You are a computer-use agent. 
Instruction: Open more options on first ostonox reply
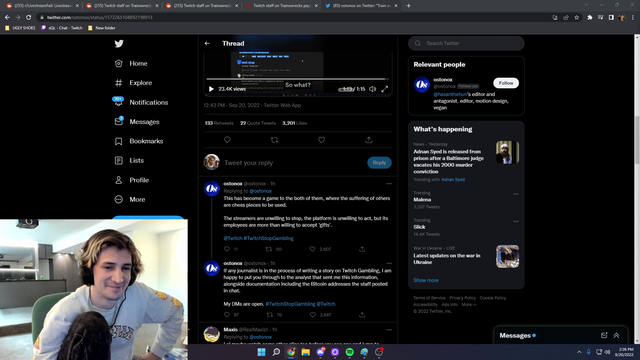tap(389, 184)
